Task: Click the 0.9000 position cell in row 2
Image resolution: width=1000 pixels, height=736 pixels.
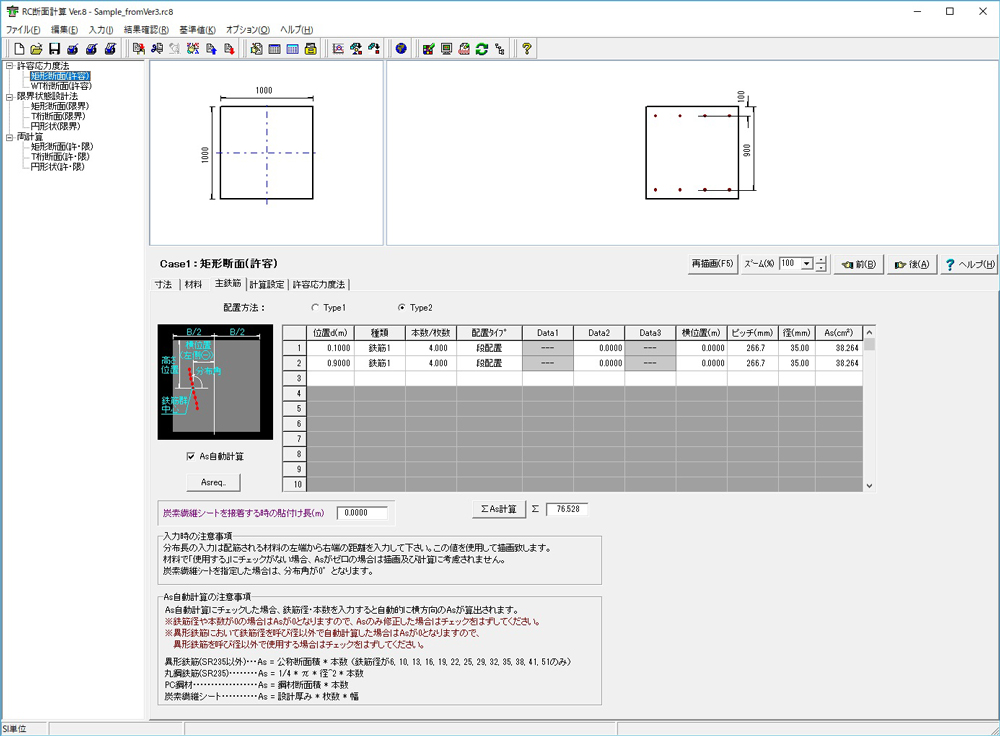Action: point(330,363)
